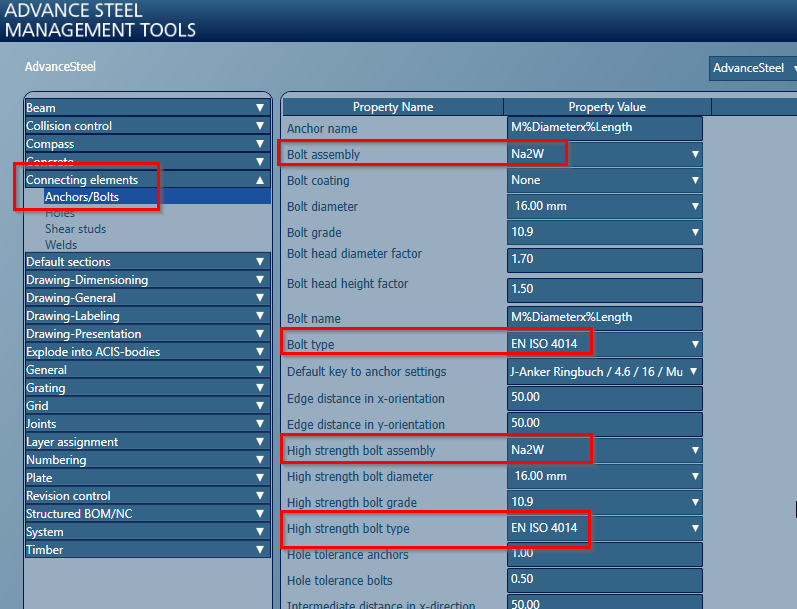The image size is (797, 609).
Task: Click the Hole tolerance bolts label
Action: click(340, 581)
